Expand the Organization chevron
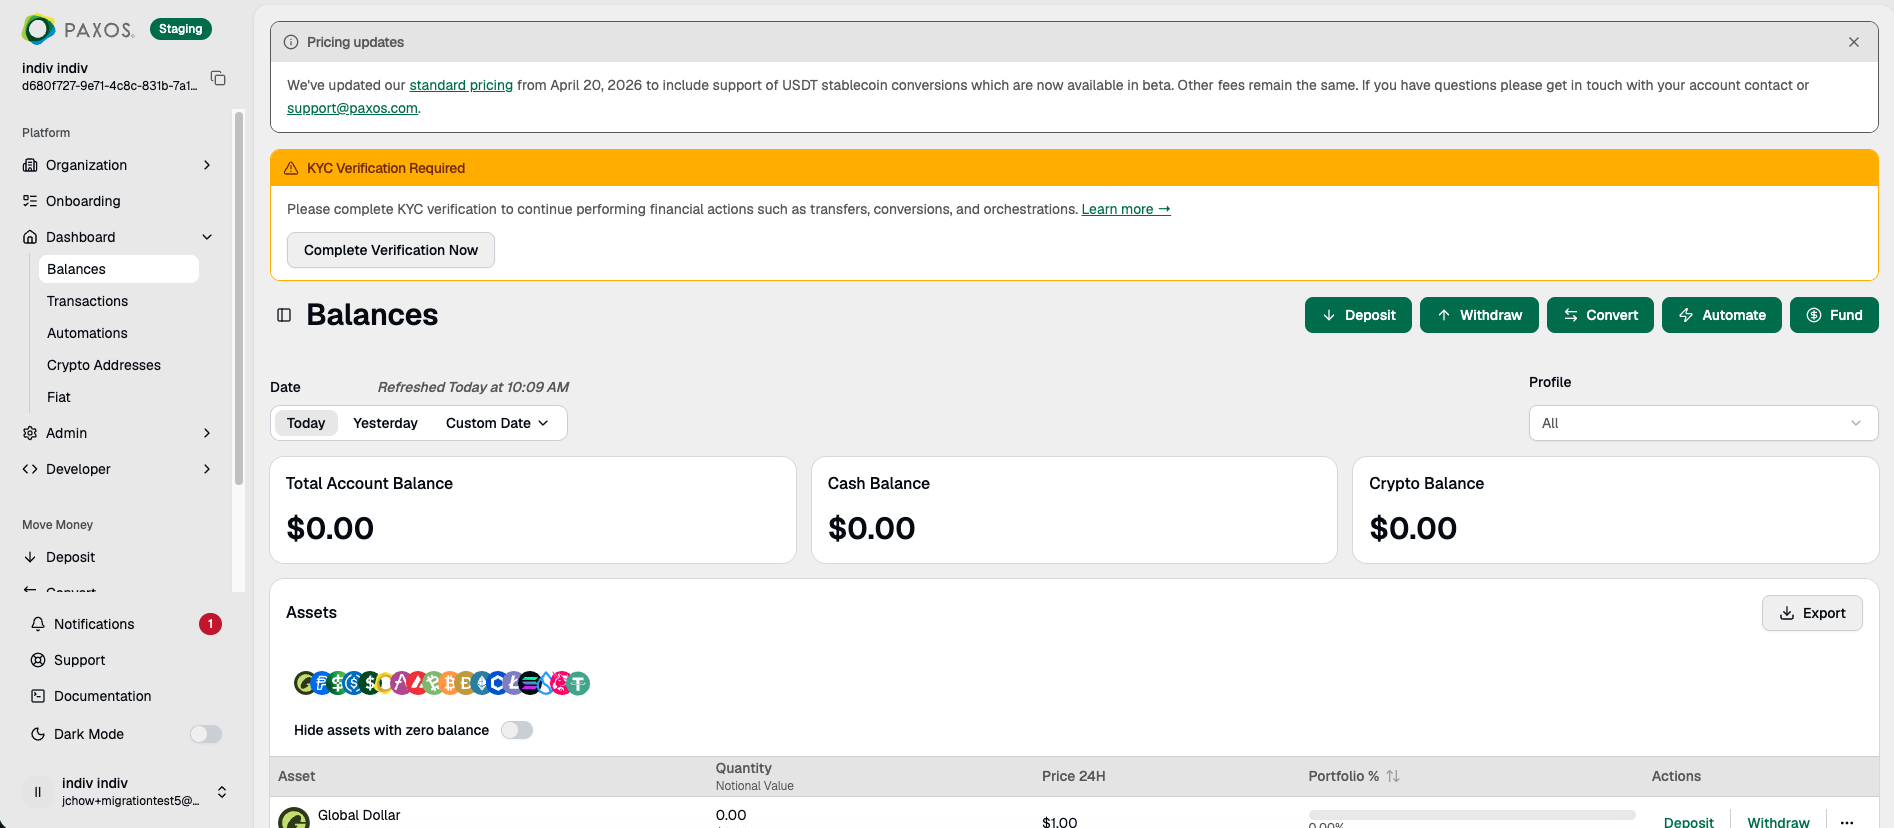The image size is (1894, 828). [x=207, y=165]
